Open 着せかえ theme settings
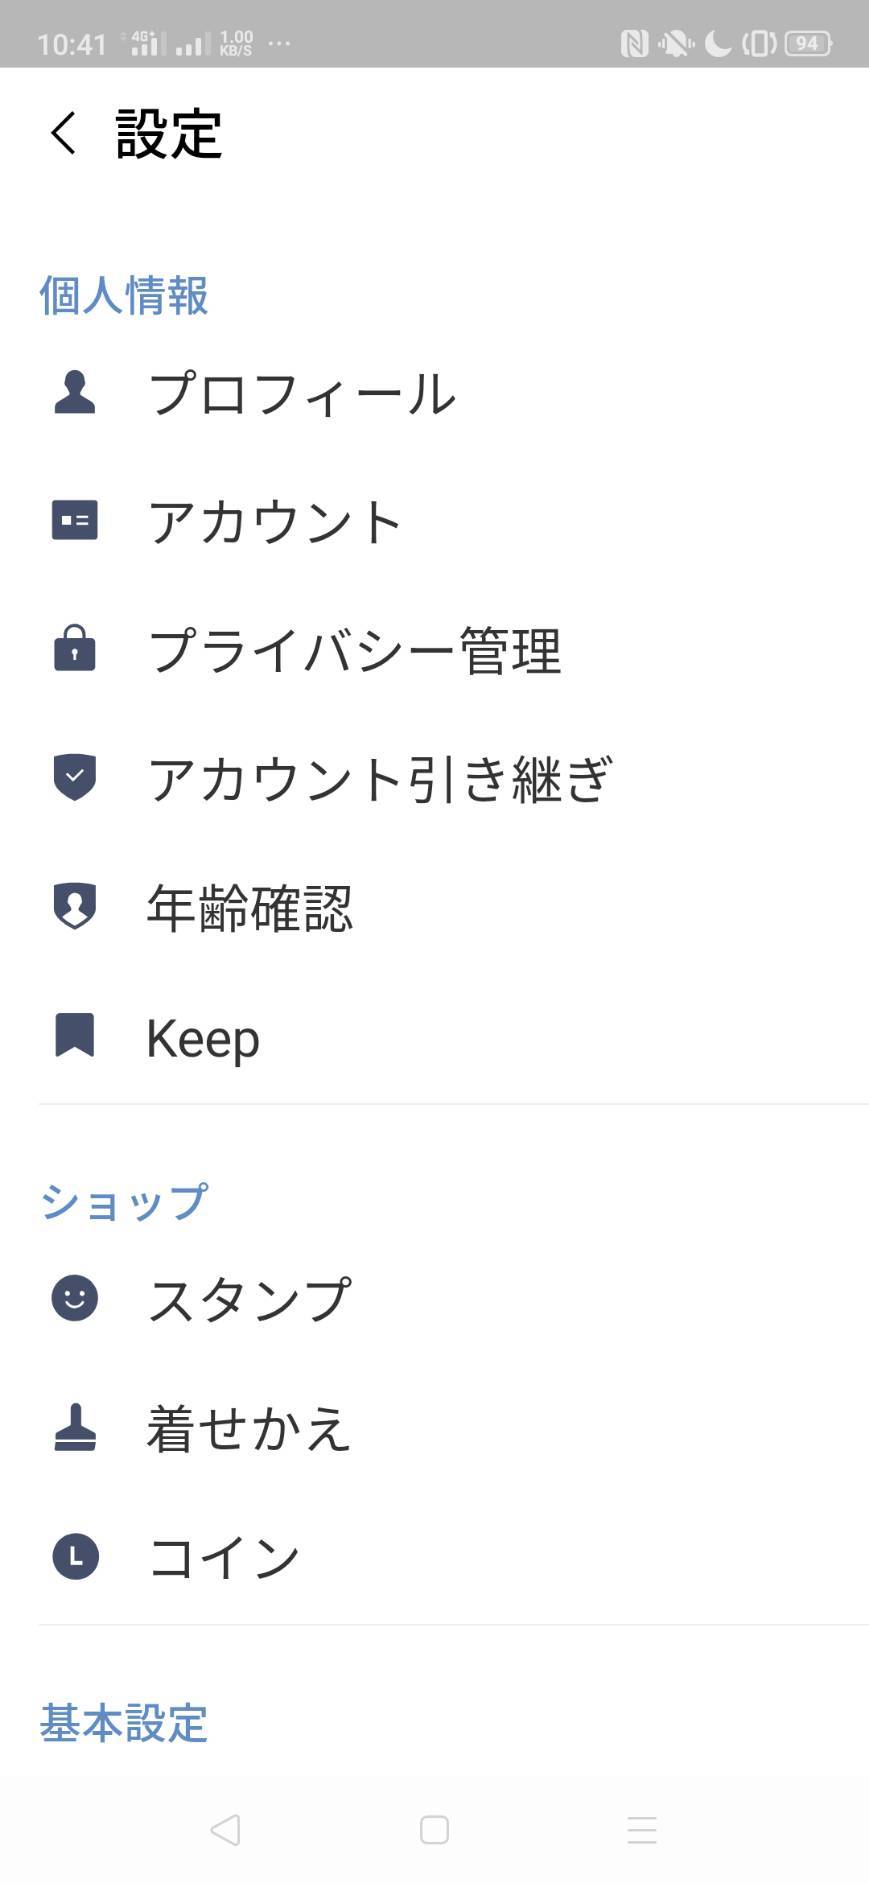This screenshot has width=869, height=1883. 250,1428
